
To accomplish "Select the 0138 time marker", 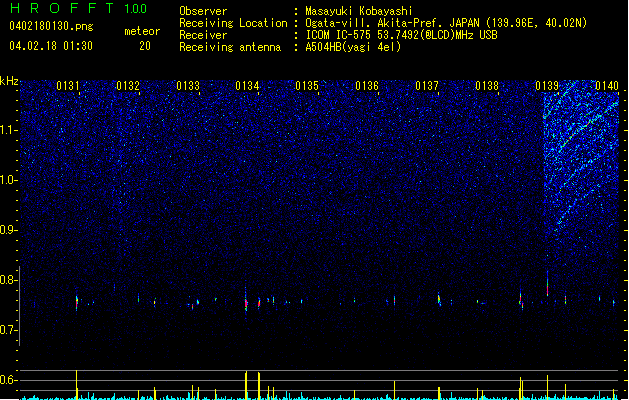I will [487, 86].
